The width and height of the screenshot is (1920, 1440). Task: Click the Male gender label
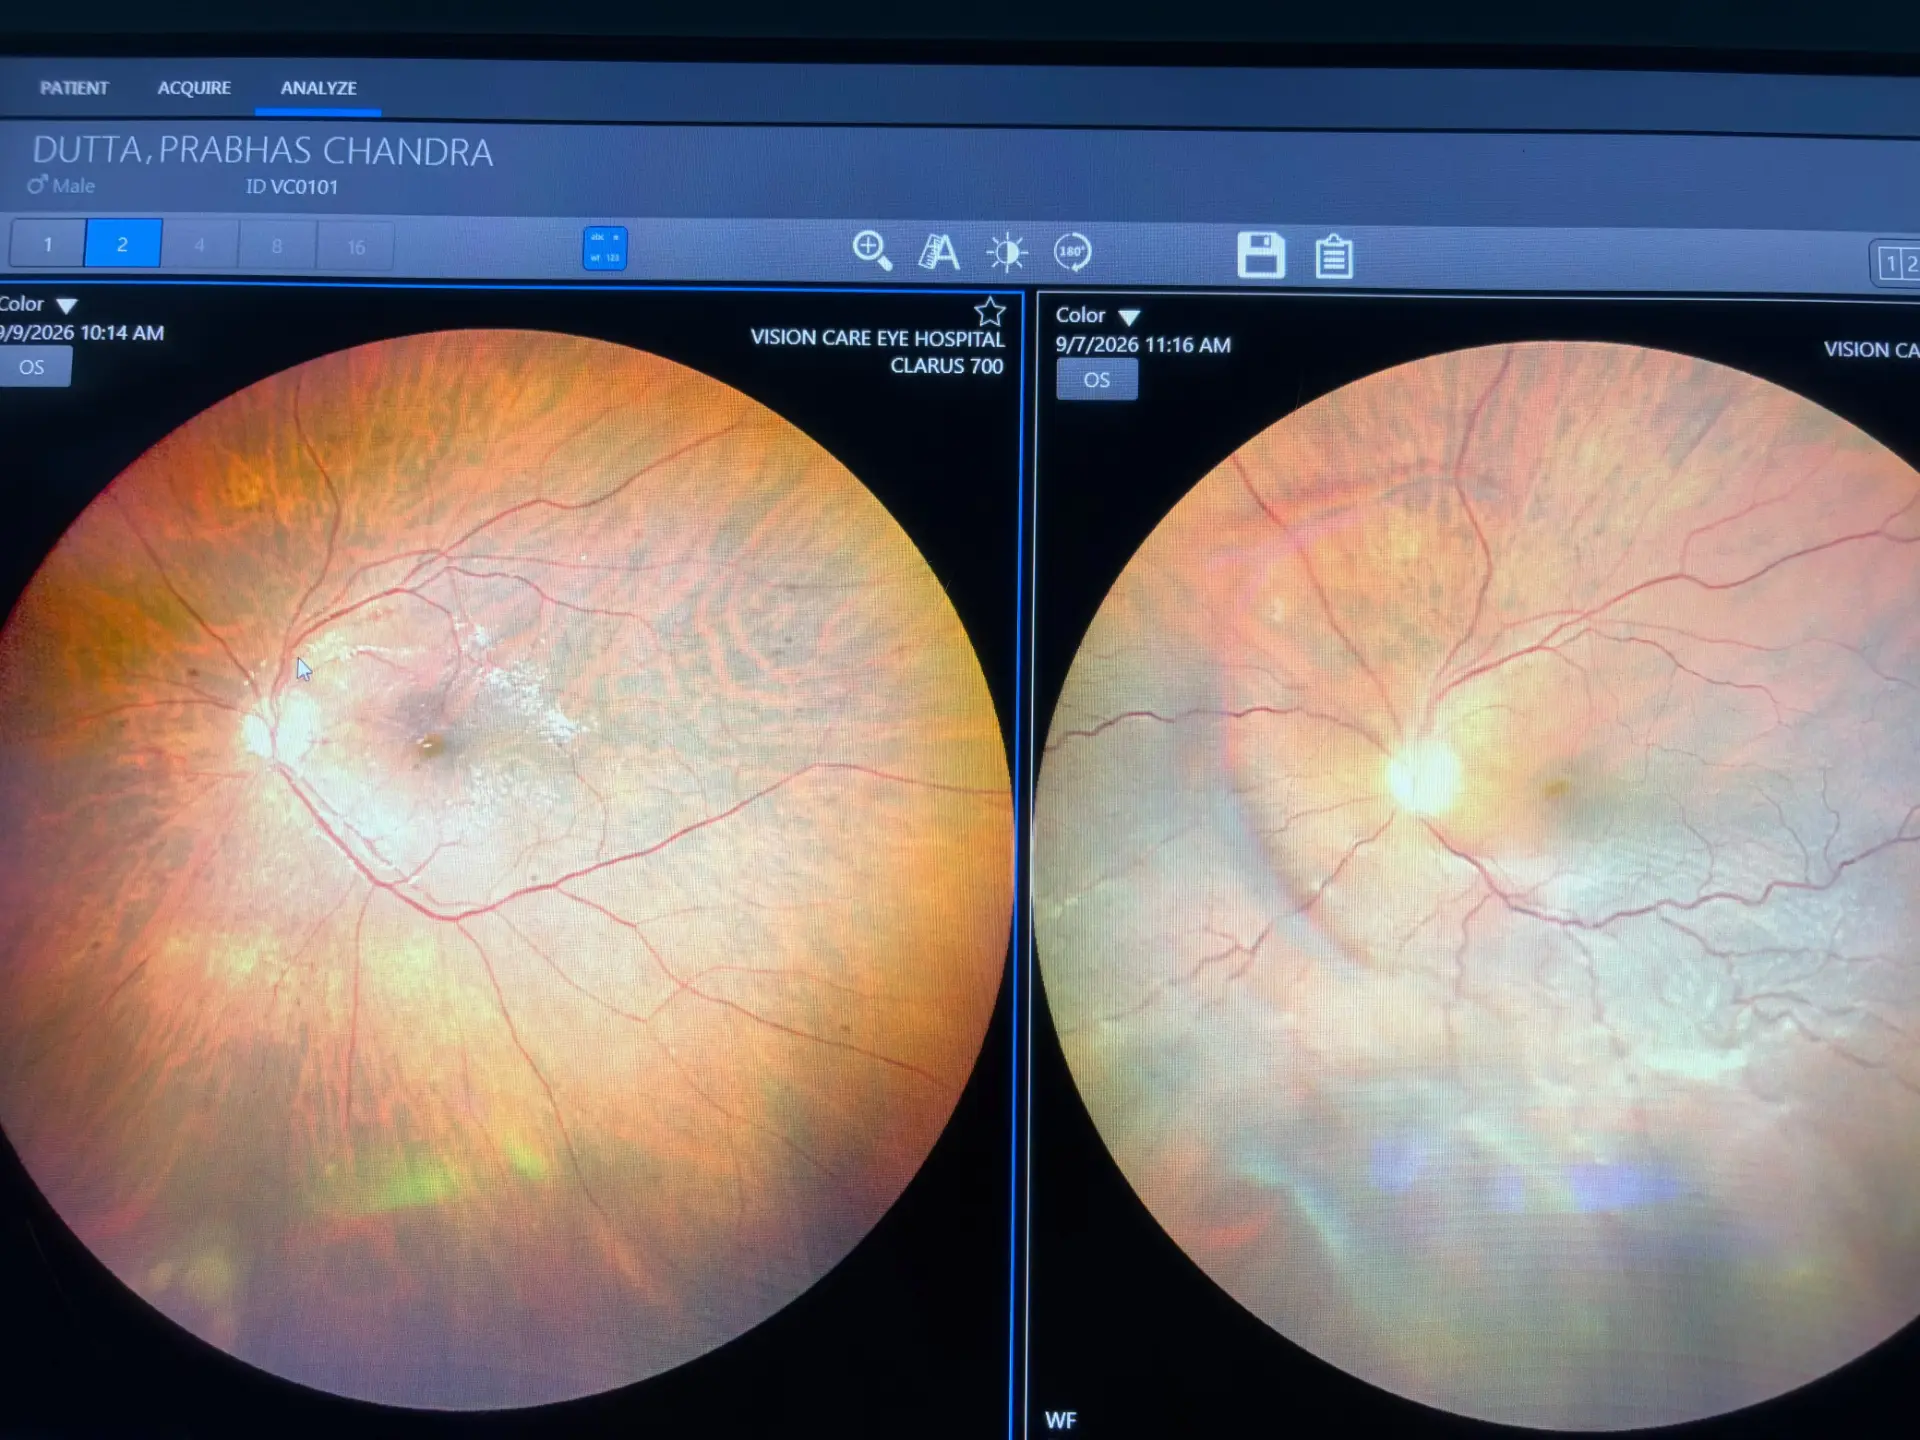pos(61,186)
